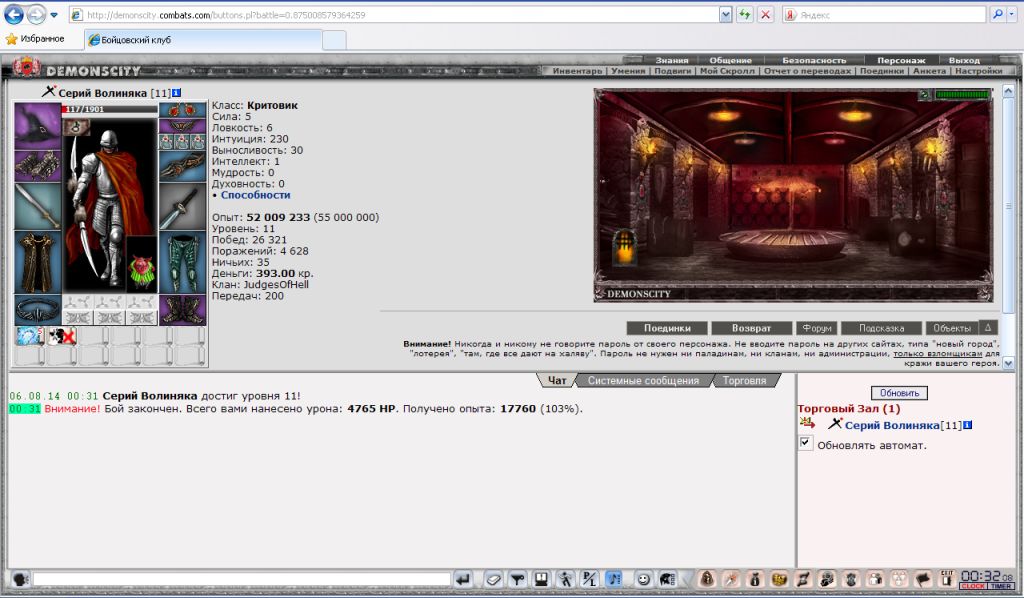Image resolution: width=1024 pixels, height=598 pixels.
Task: Switch to the Торговля tab
Action: (744, 381)
